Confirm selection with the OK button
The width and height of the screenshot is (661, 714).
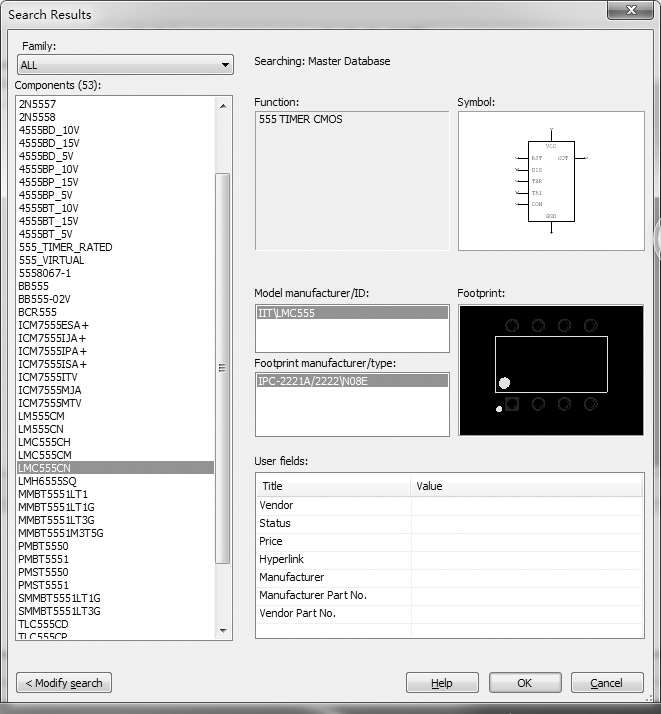click(525, 683)
